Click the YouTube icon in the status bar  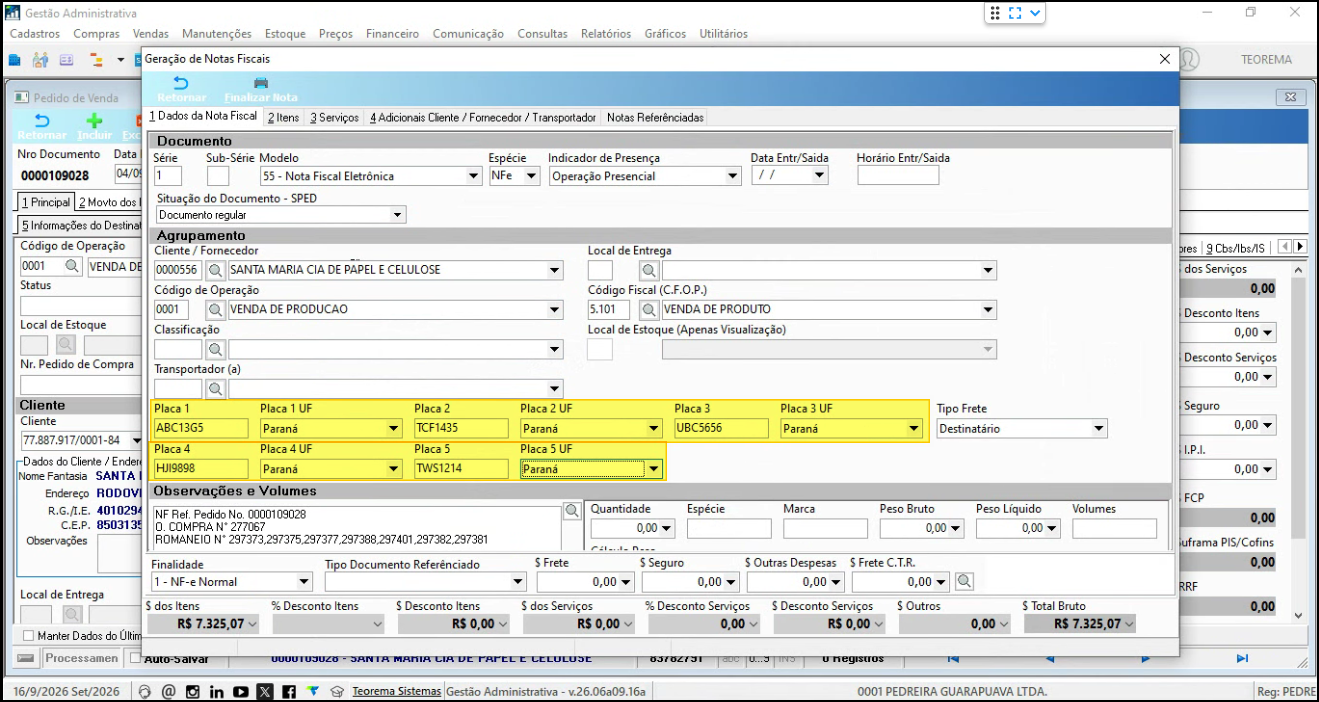pyautogui.click(x=241, y=691)
